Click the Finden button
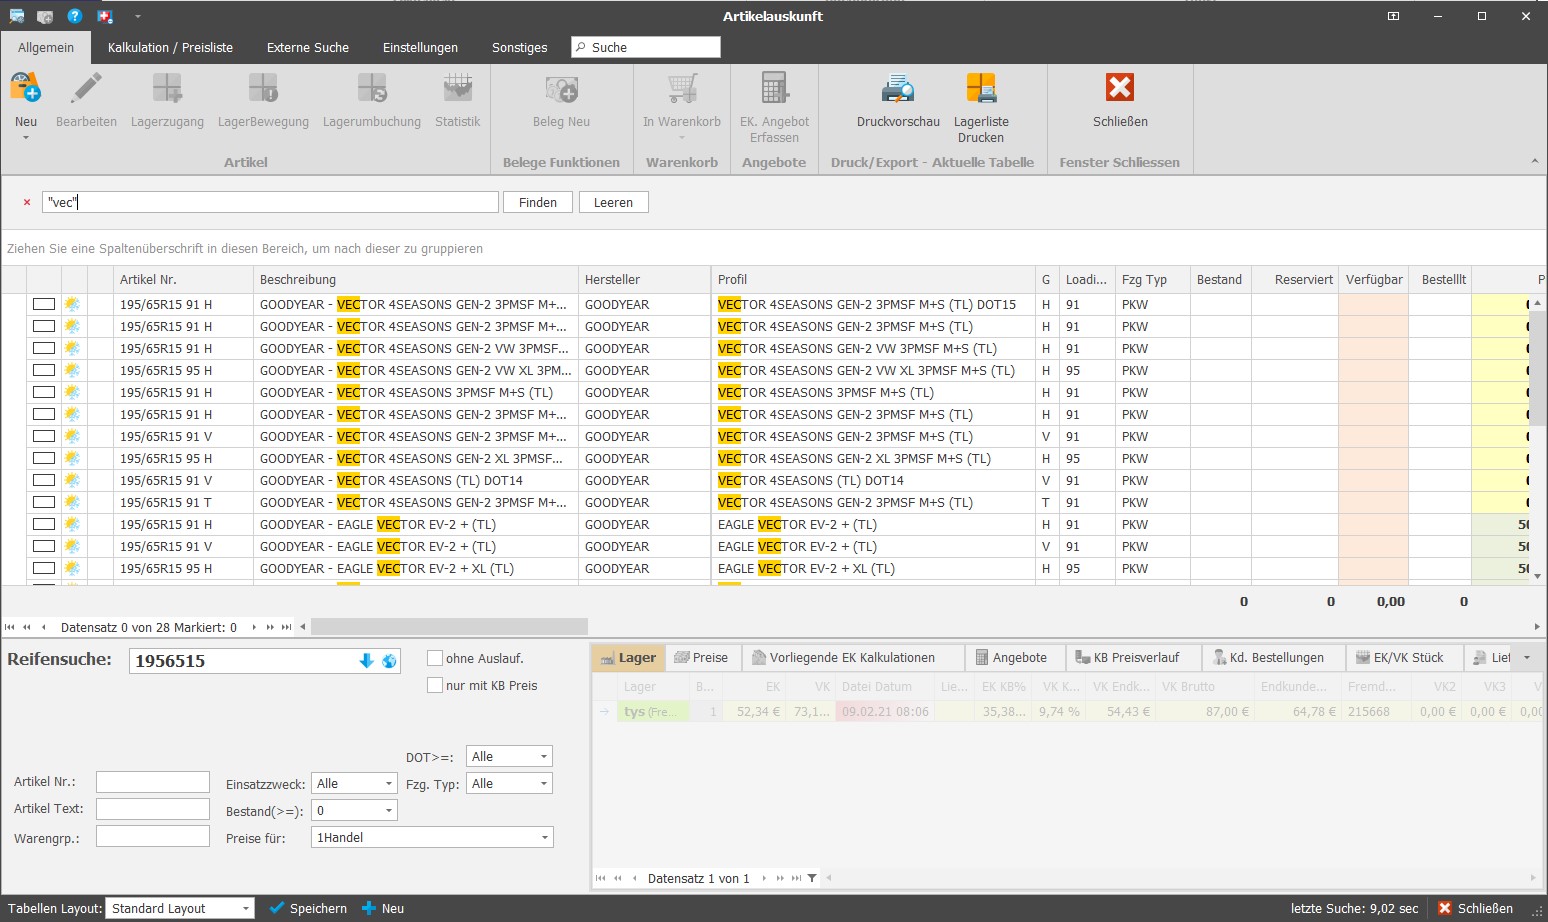Viewport: 1548px width, 922px height. coord(538,202)
